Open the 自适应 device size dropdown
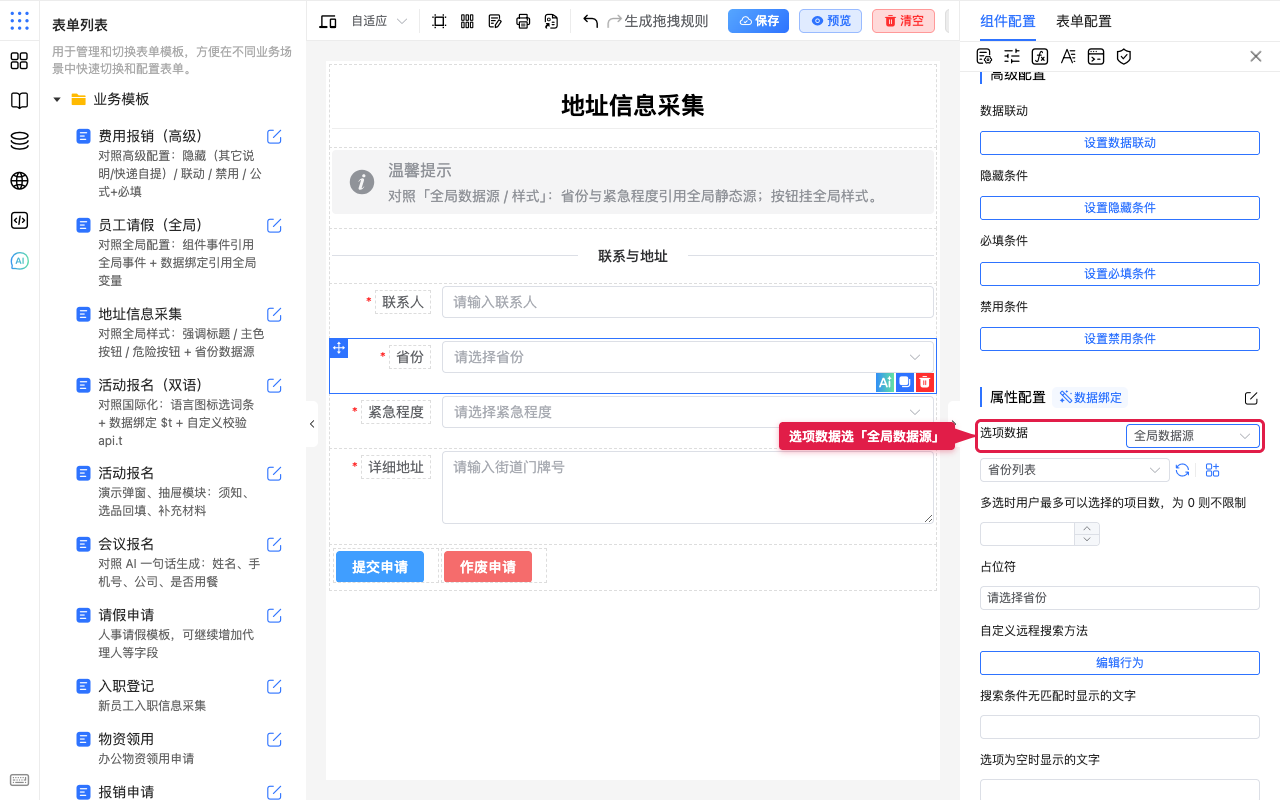 [379, 21]
